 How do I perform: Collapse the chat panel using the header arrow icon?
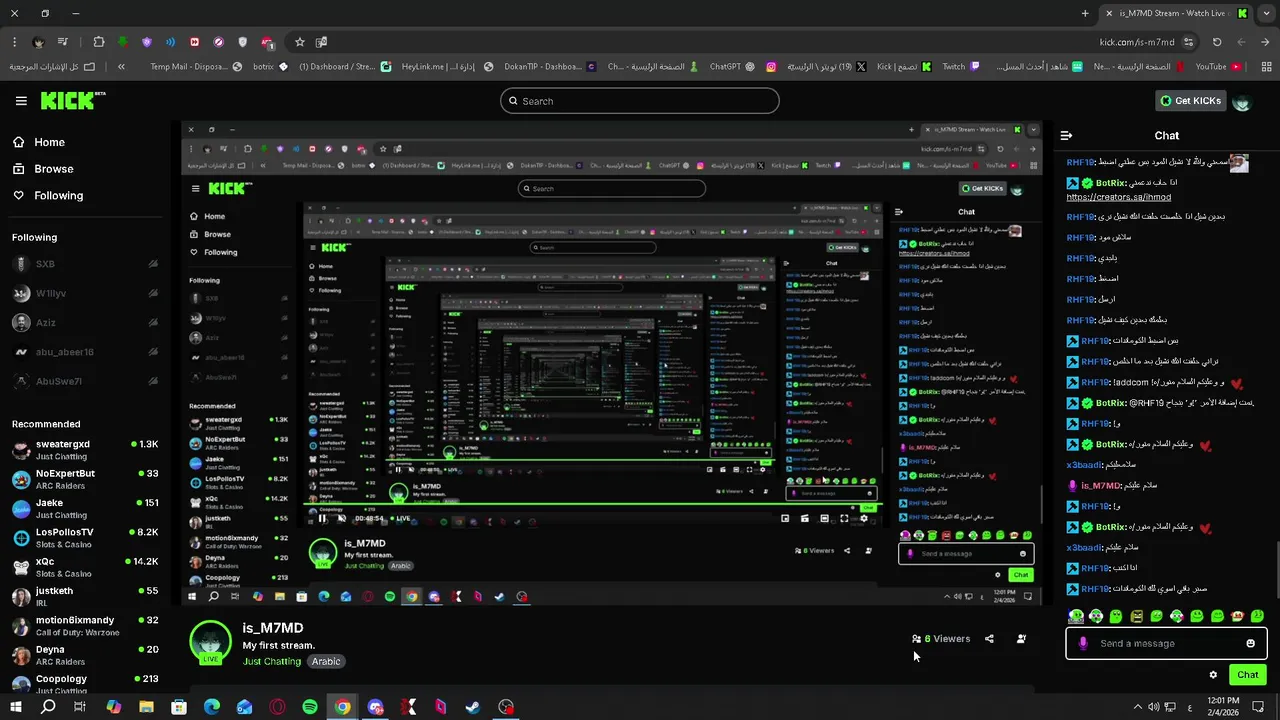click(1066, 135)
